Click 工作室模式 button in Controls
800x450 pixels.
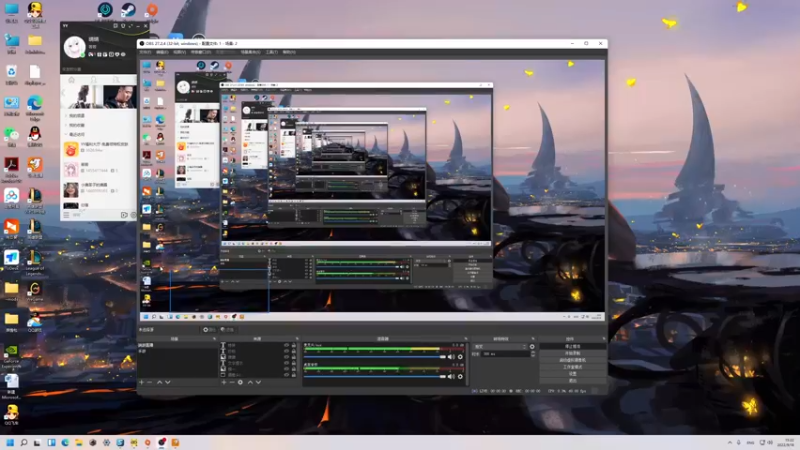(572, 367)
